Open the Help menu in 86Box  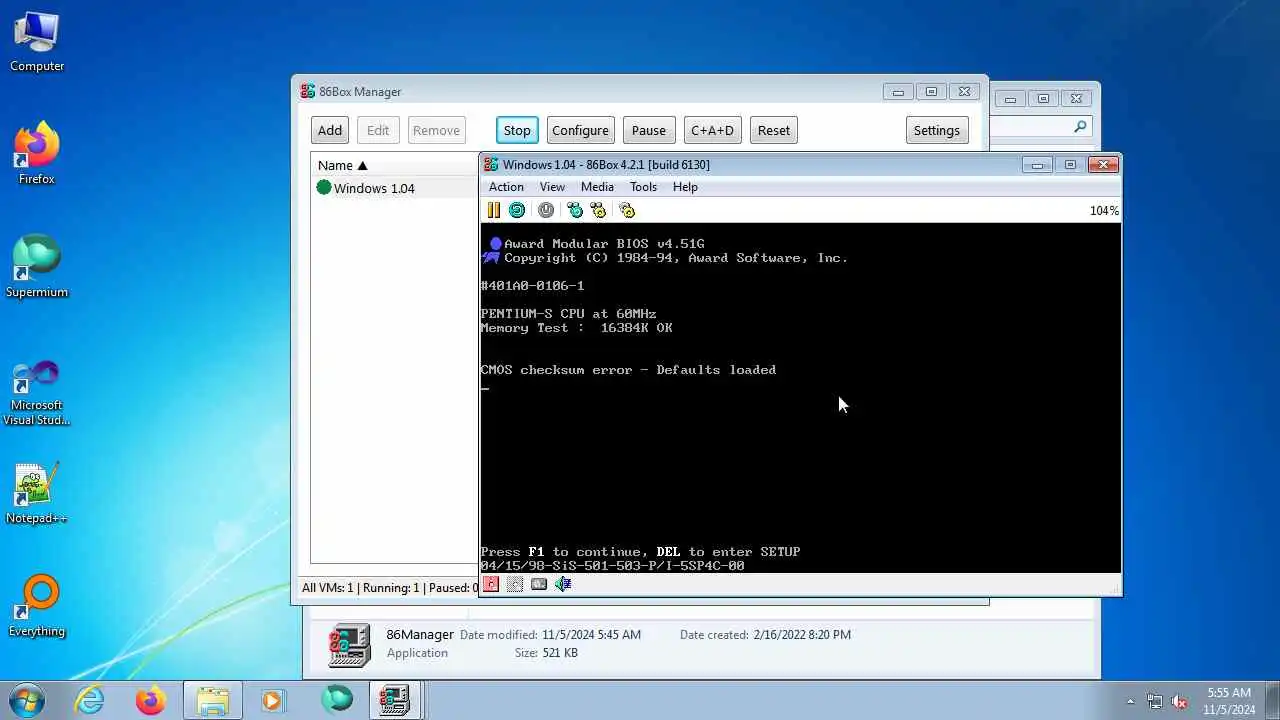click(685, 187)
